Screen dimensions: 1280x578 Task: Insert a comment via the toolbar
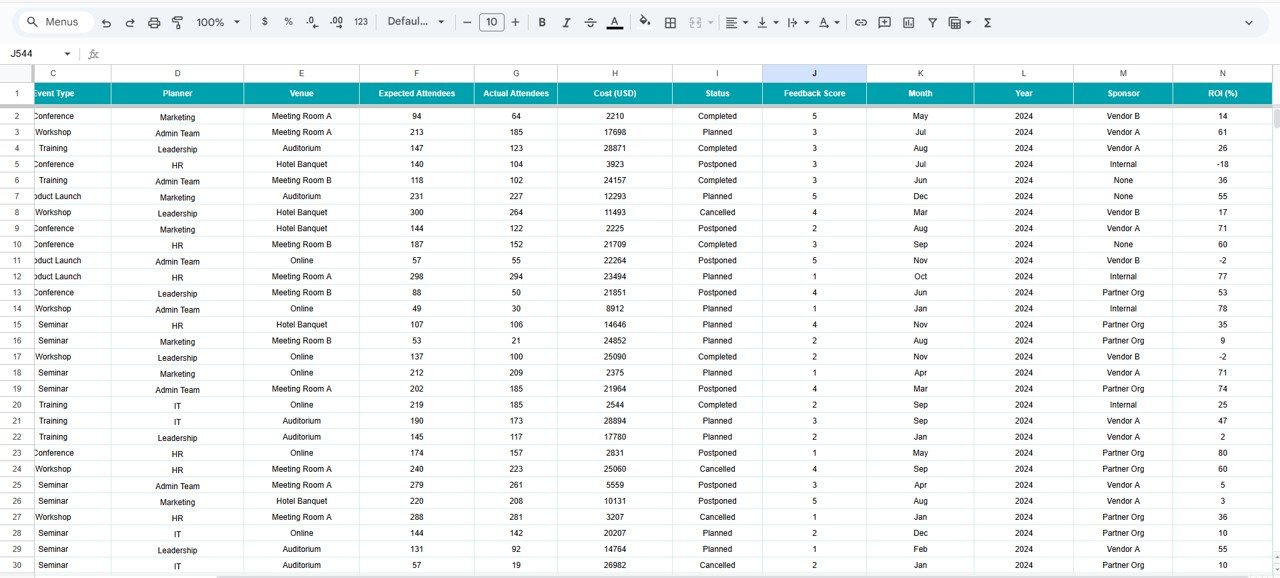(884, 22)
